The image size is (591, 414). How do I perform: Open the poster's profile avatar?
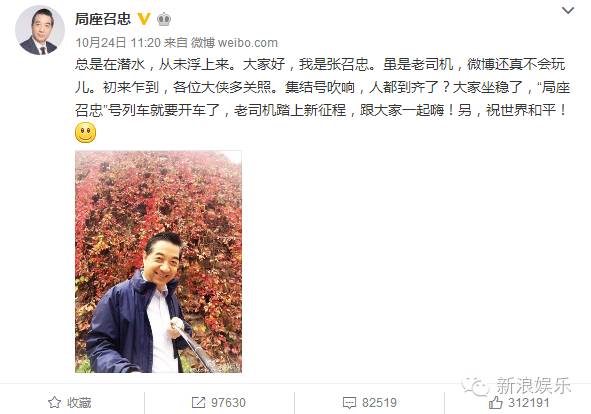[x=39, y=30]
